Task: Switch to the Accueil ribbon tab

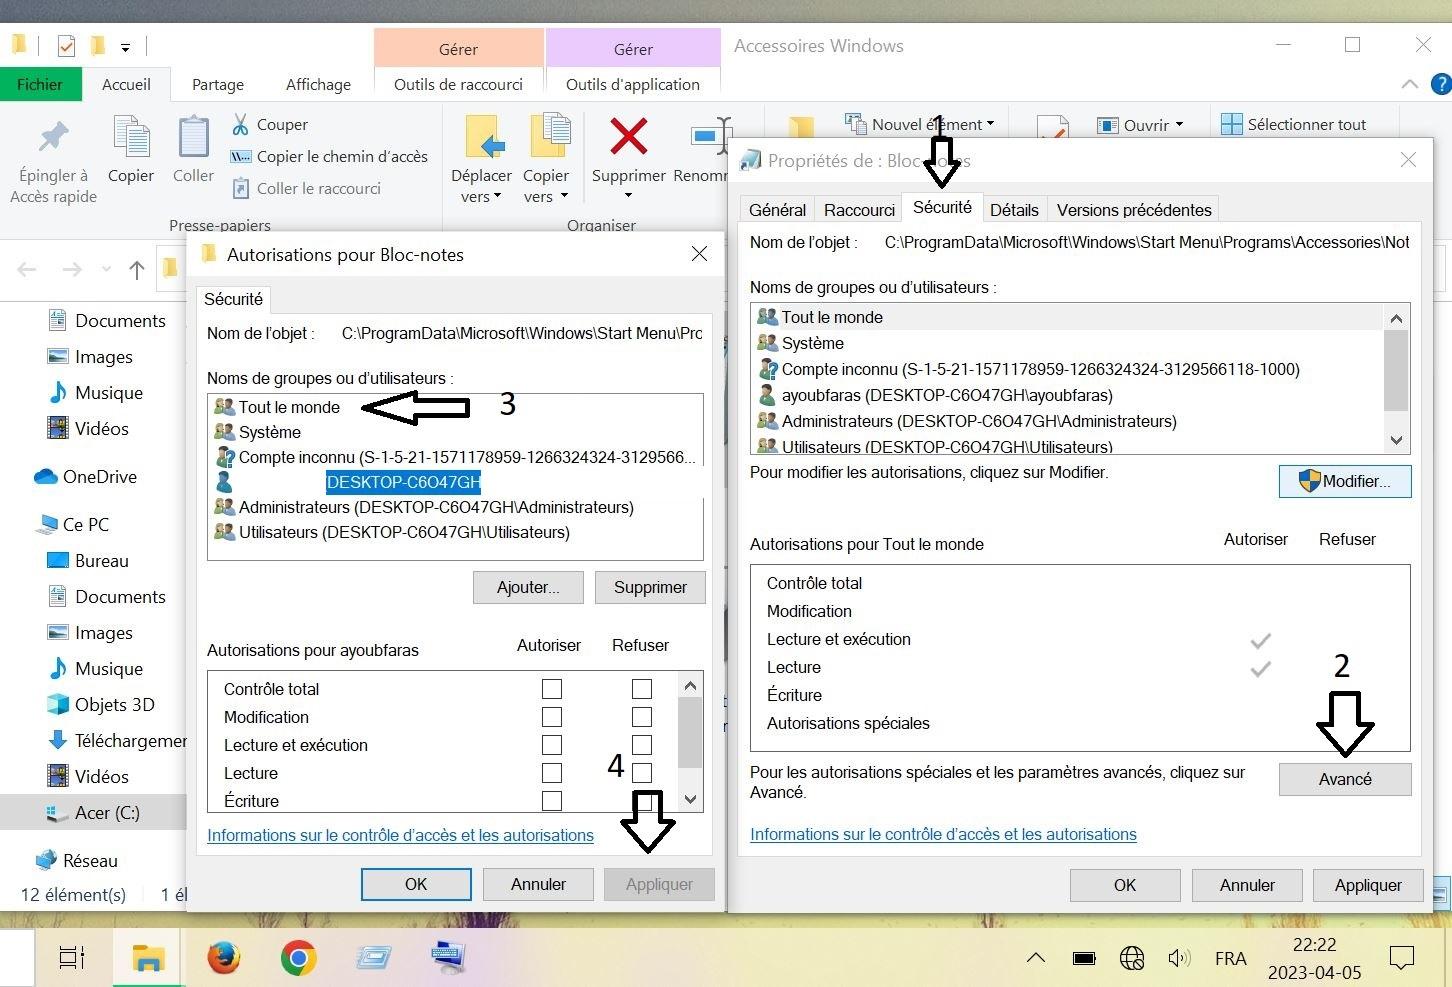Action: pos(126,84)
